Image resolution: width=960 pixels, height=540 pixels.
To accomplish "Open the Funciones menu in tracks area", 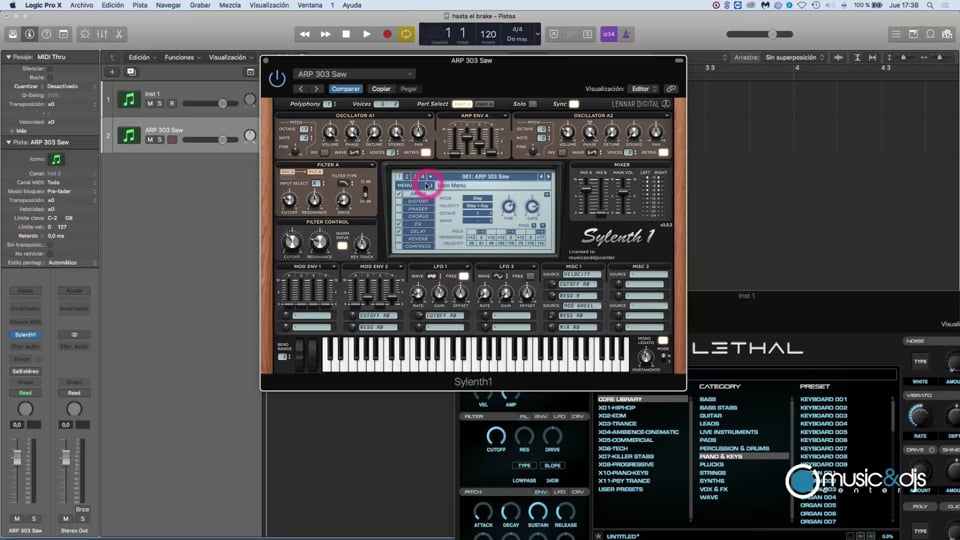I will 182,58.
